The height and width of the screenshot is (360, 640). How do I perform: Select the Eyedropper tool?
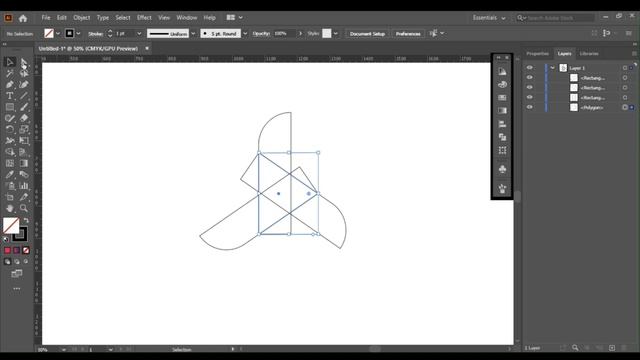click(10, 175)
